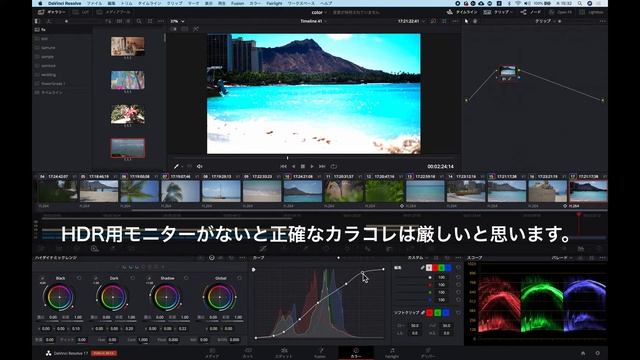Select the qualifier picker tool under viewer
The image size is (640, 360).
[x=176, y=167]
